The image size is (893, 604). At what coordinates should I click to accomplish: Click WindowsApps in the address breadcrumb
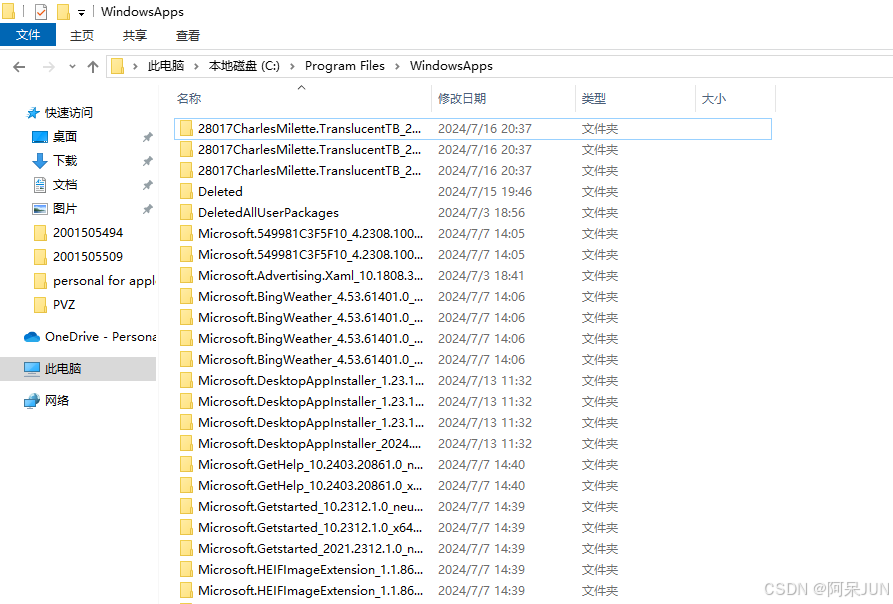(x=451, y=66)
